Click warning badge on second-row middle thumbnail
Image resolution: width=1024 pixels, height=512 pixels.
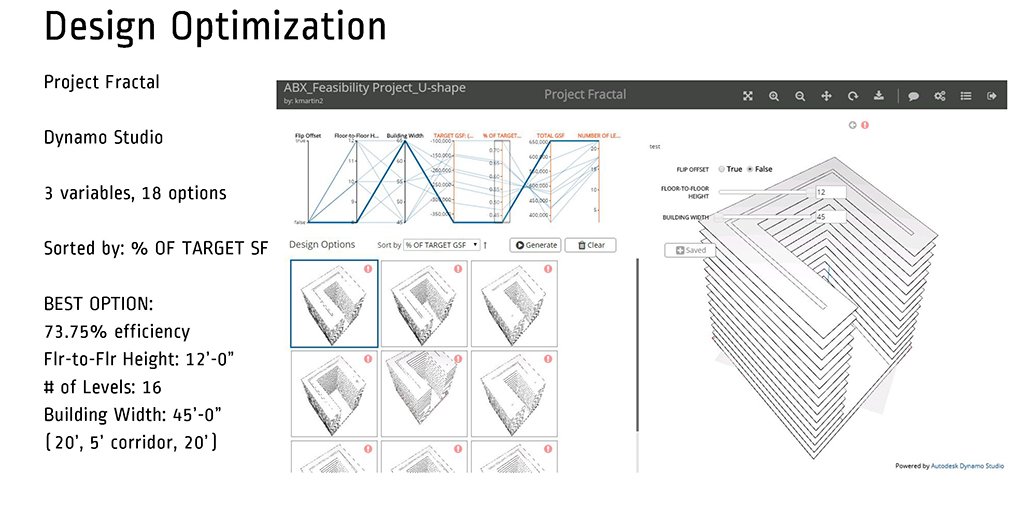click(x=458, y=359)
